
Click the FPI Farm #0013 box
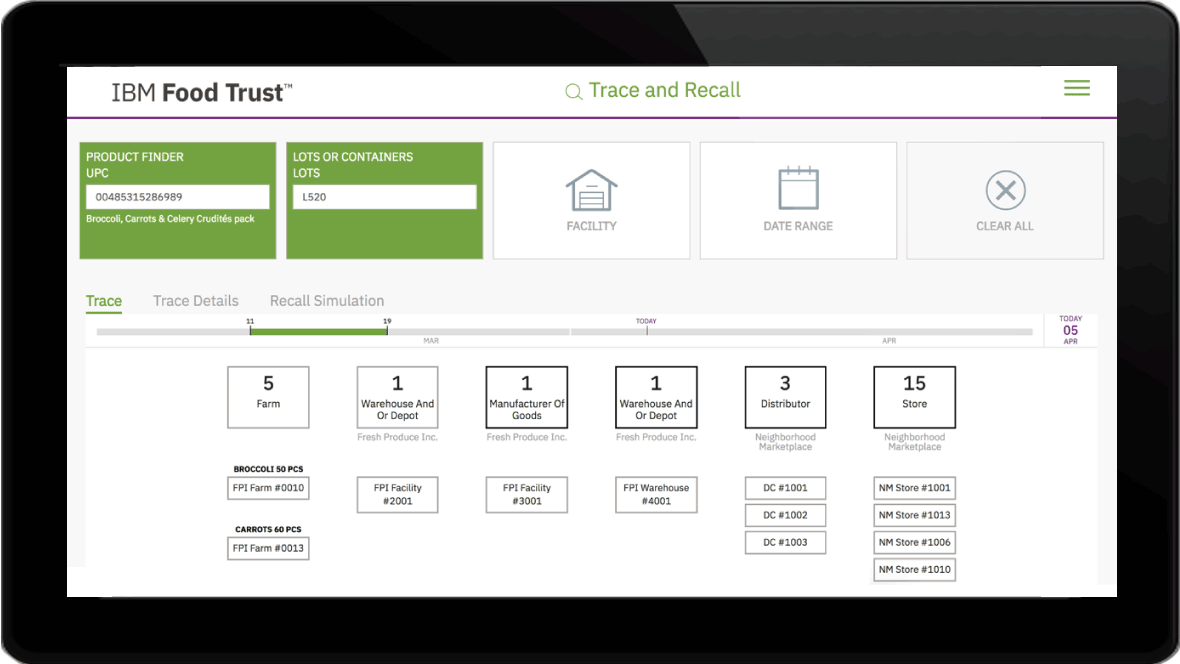[268, 548]
